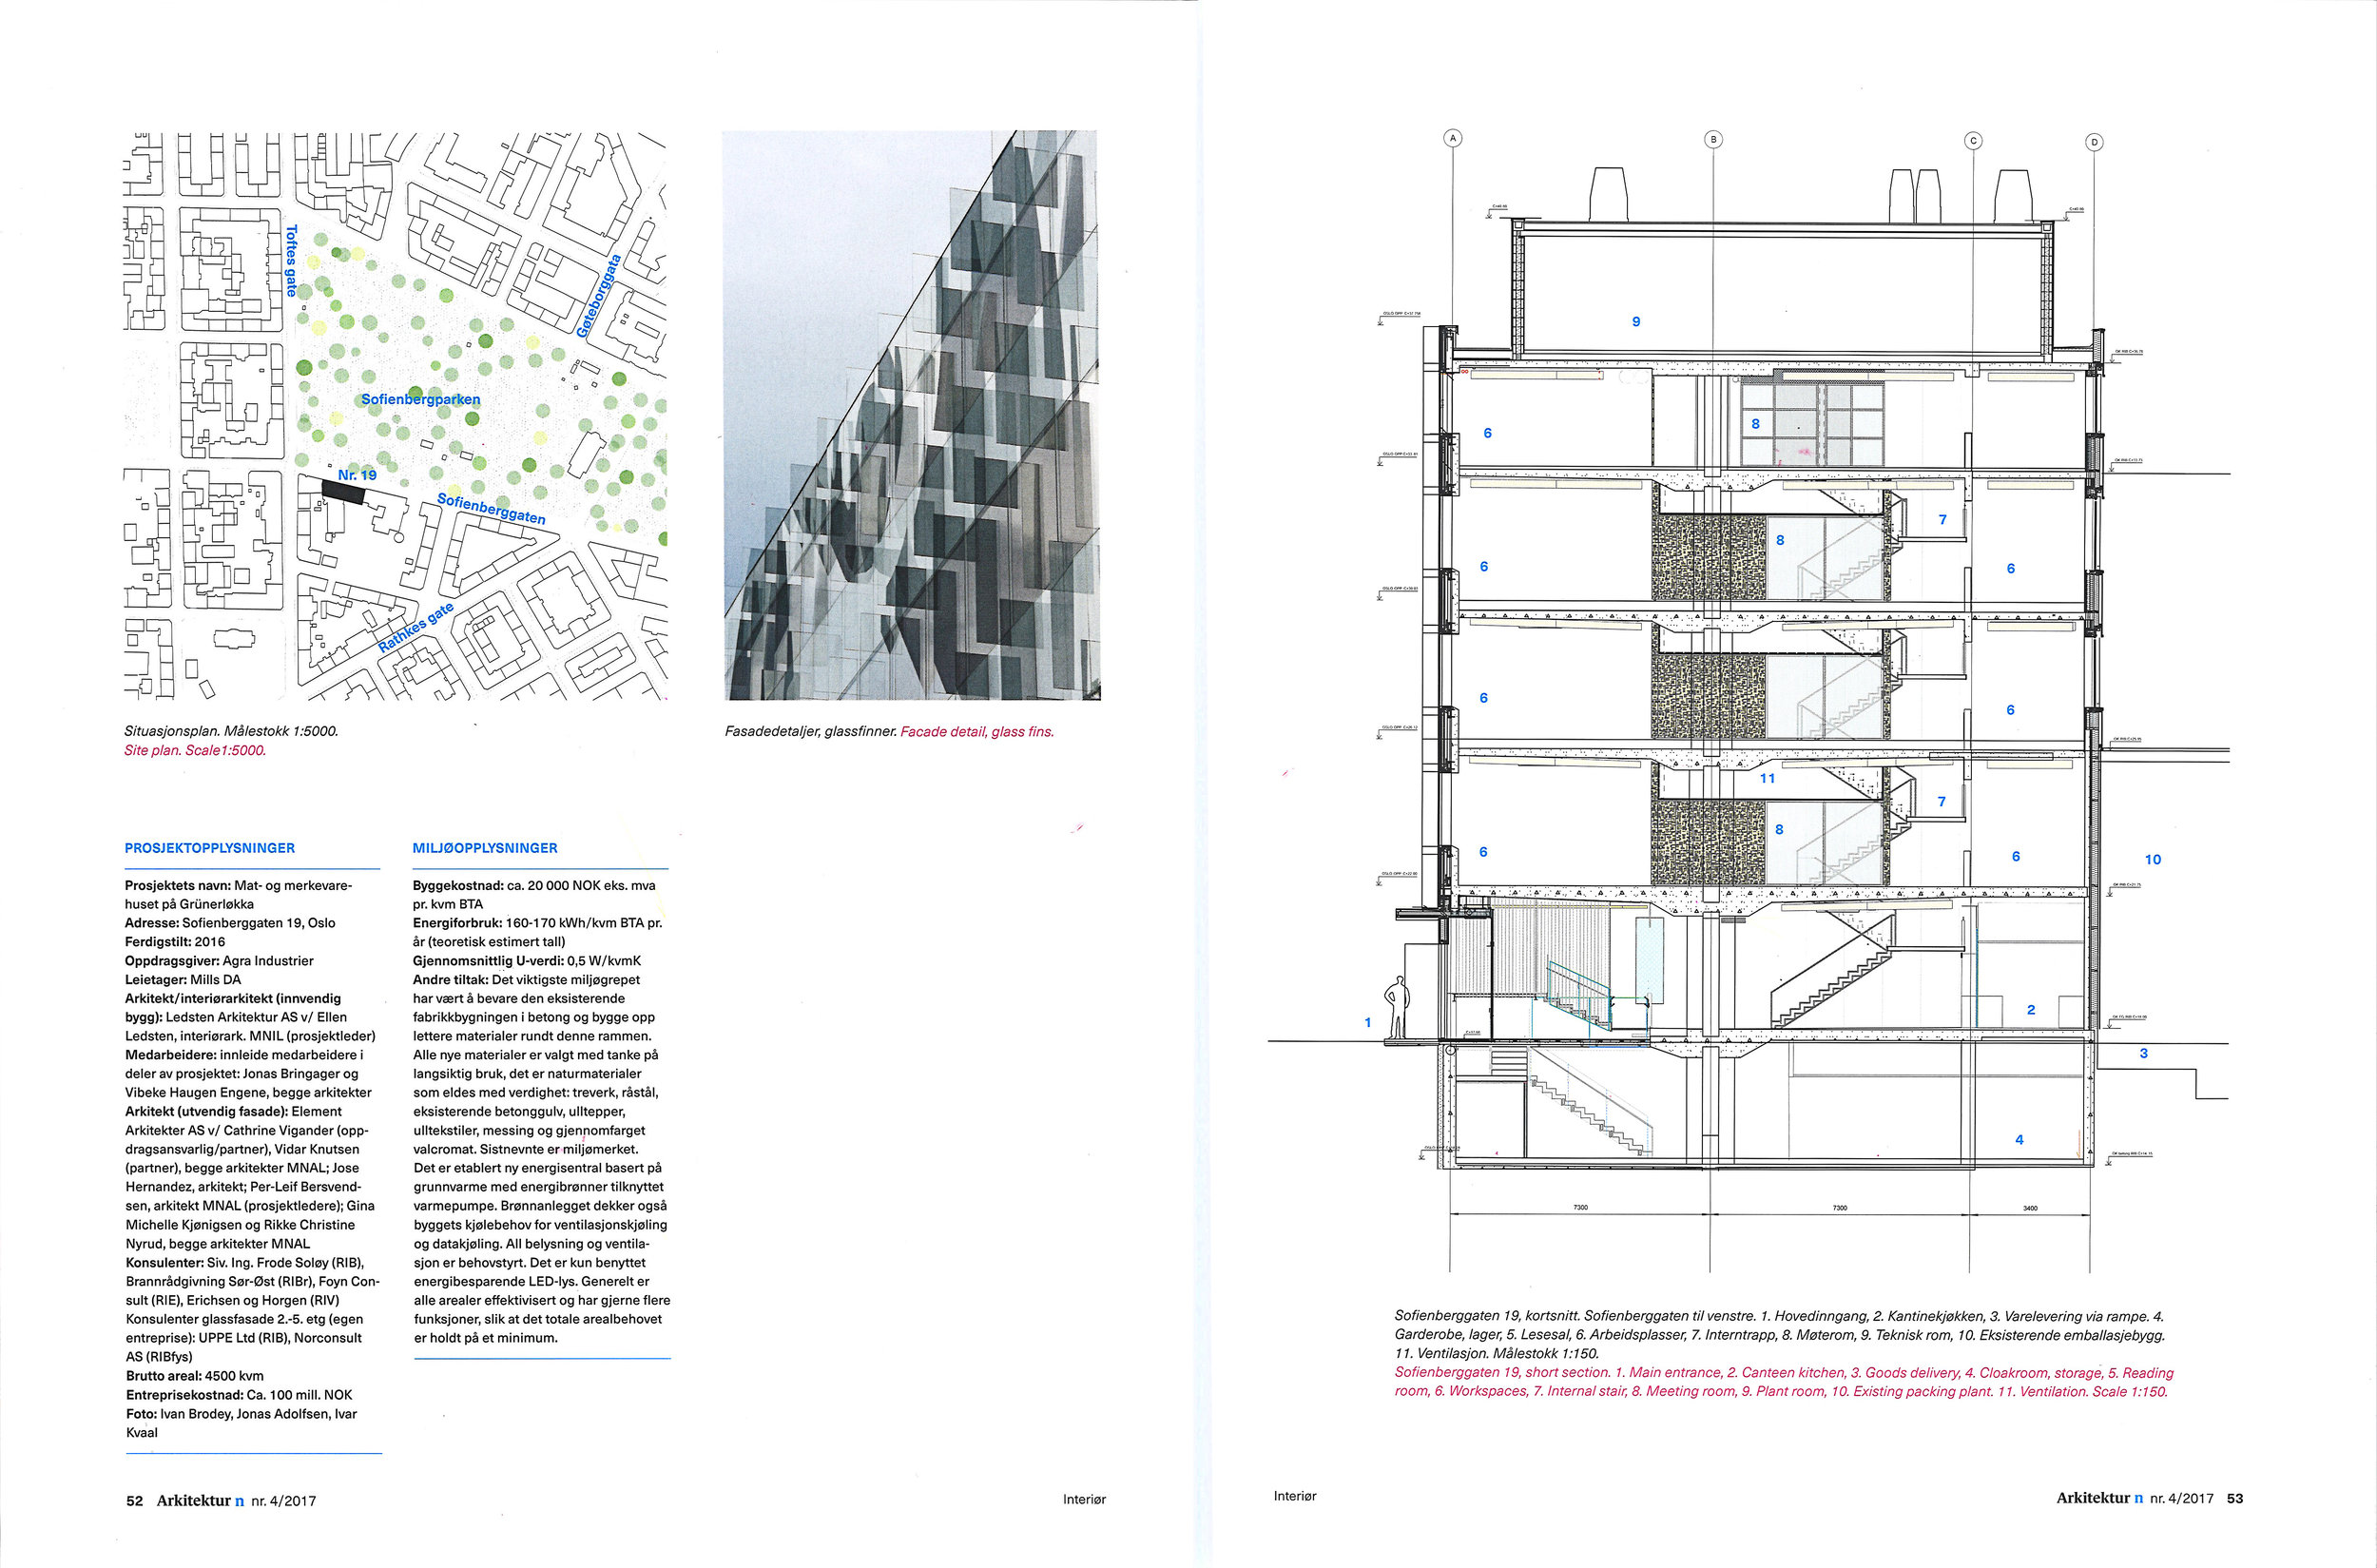Click the number 11 ventilation label
This screenshot has width=2377, height=1568.
(1767, 778)
